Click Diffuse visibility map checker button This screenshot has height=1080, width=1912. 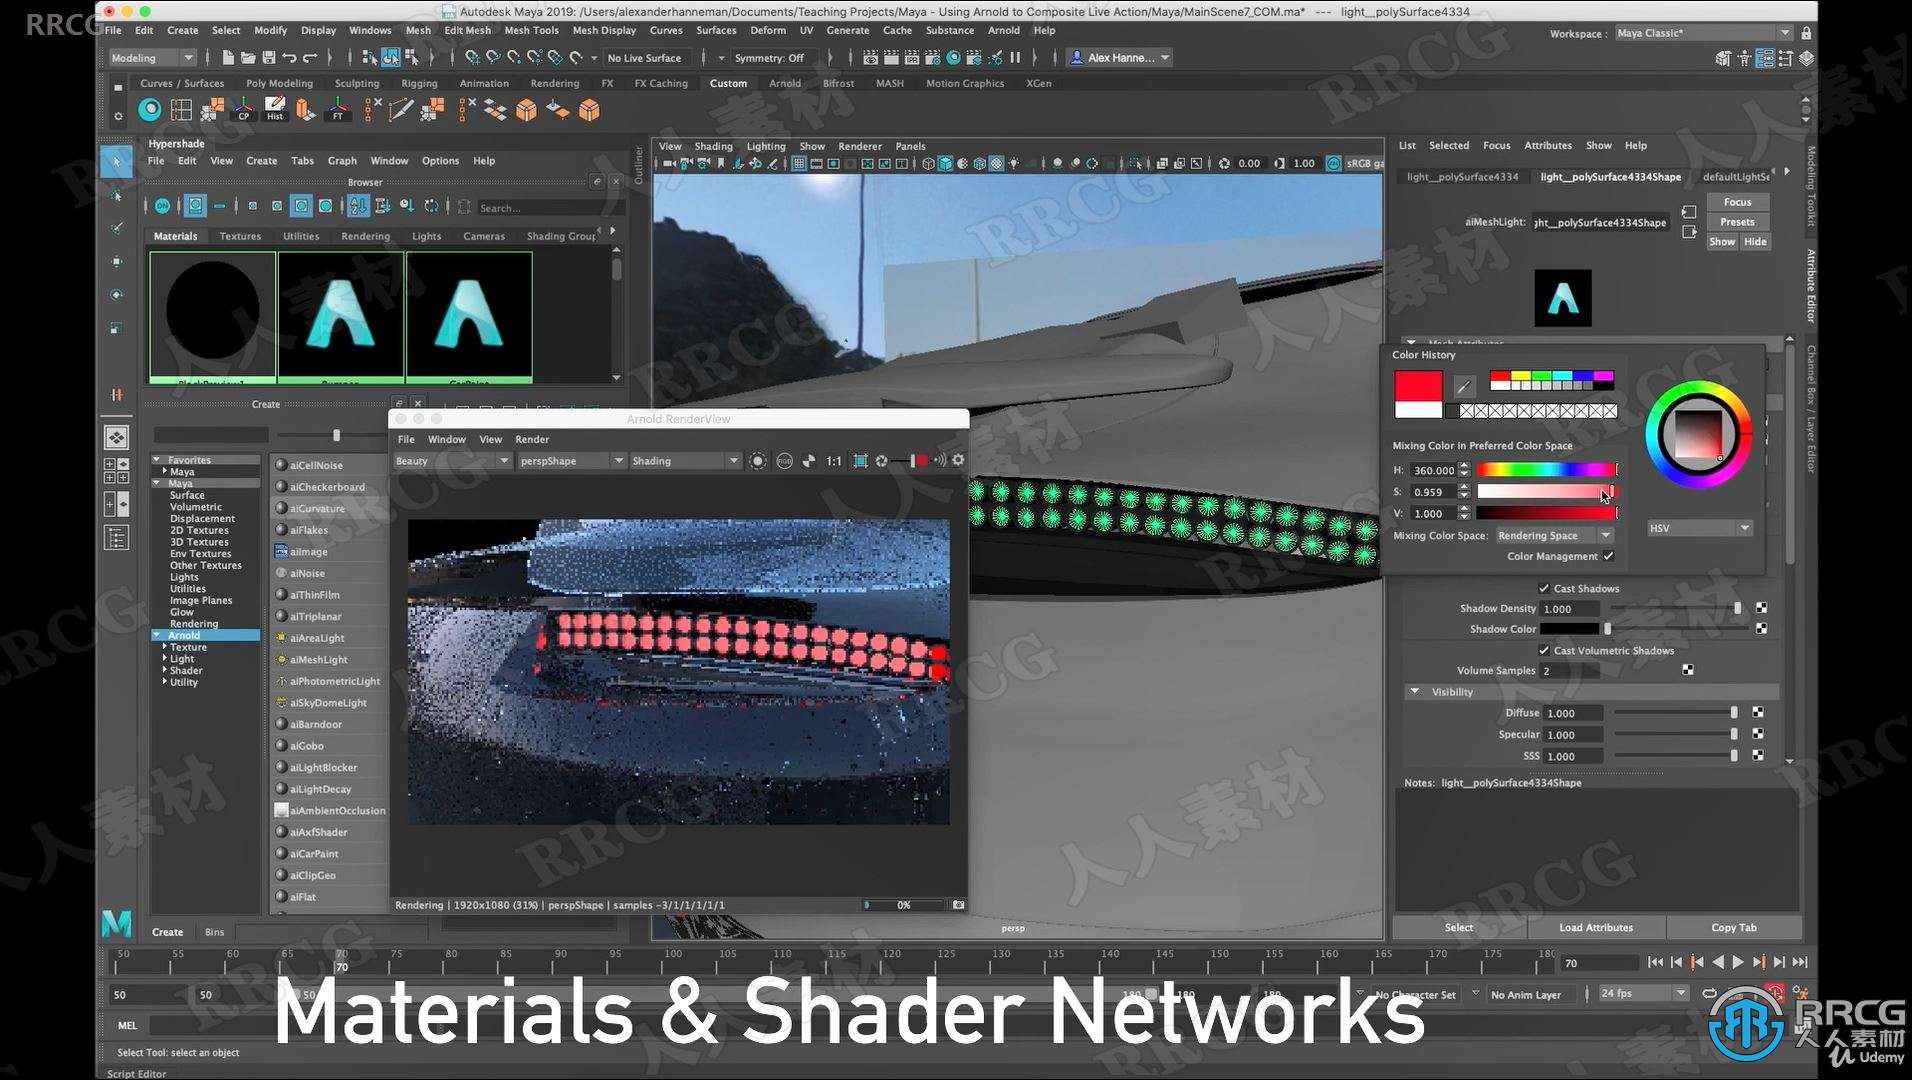click(1758, 713)
